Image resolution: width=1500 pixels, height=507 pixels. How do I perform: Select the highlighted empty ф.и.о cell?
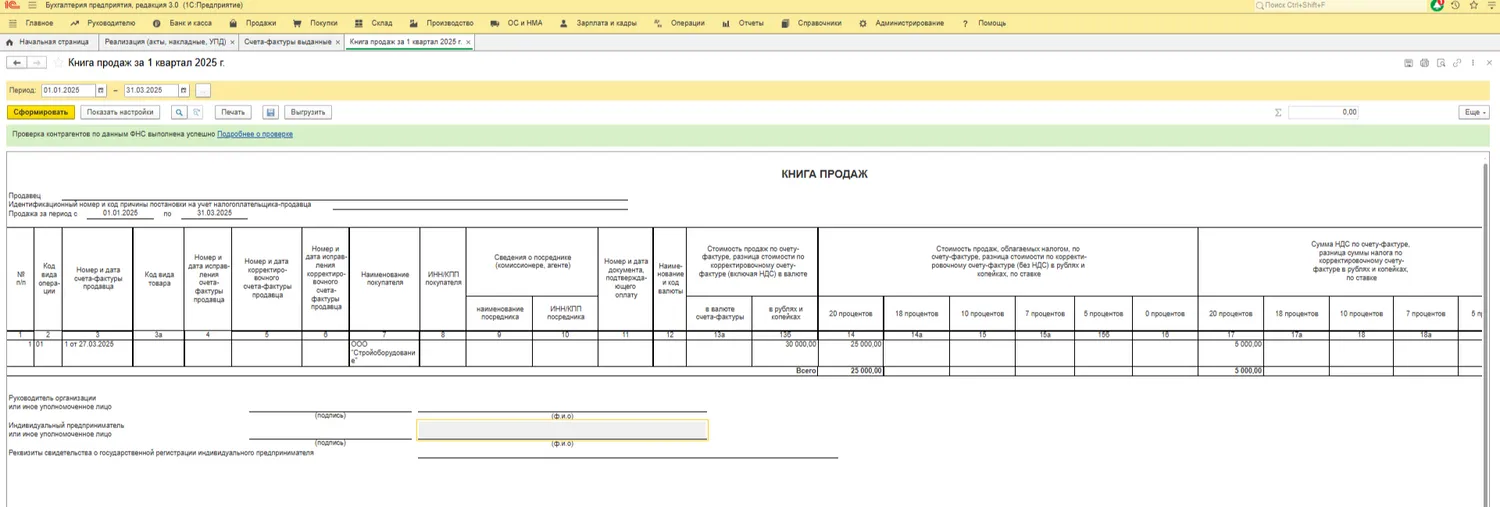[x=562, y=430]
